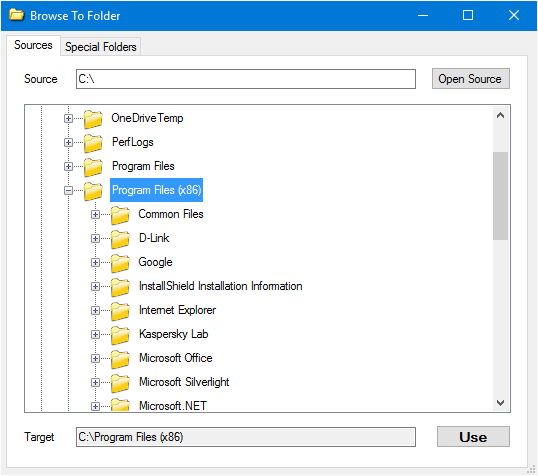Click the Use button
Viewport: 538px width, 476px height.
(473, 437)
